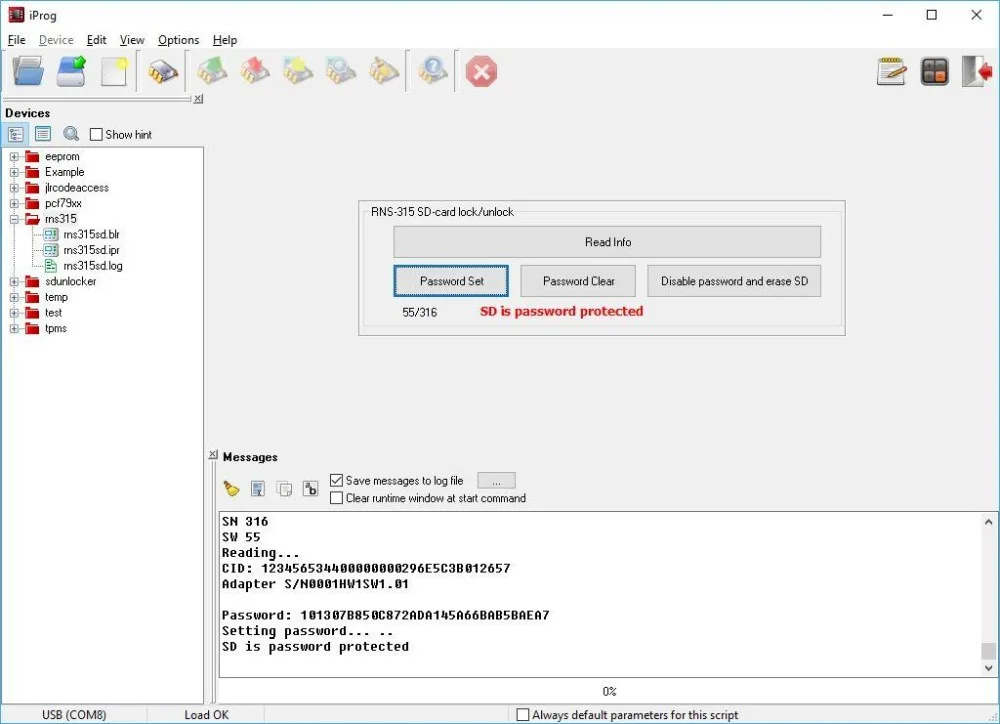Open the calculator icon in the toolbar
Screen dimensions: 1000x724
coord(934,71)
